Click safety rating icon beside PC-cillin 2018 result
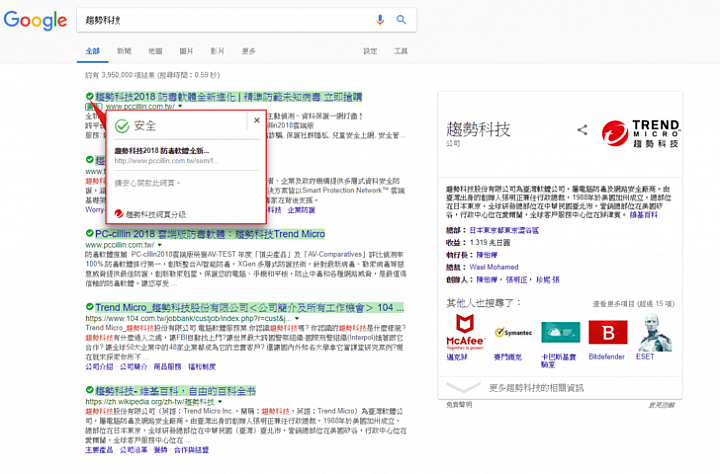Image resolution: width=720 pixels, height=474 pixels. point(90,233)
